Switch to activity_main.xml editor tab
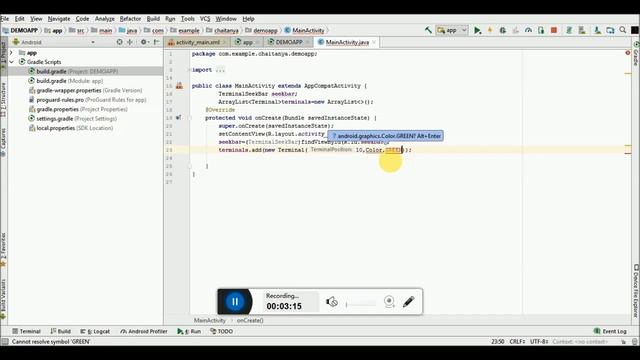Image resolution: width=640 pixels, height=360 pixels. pyautogui.click(x=198, y=42)
